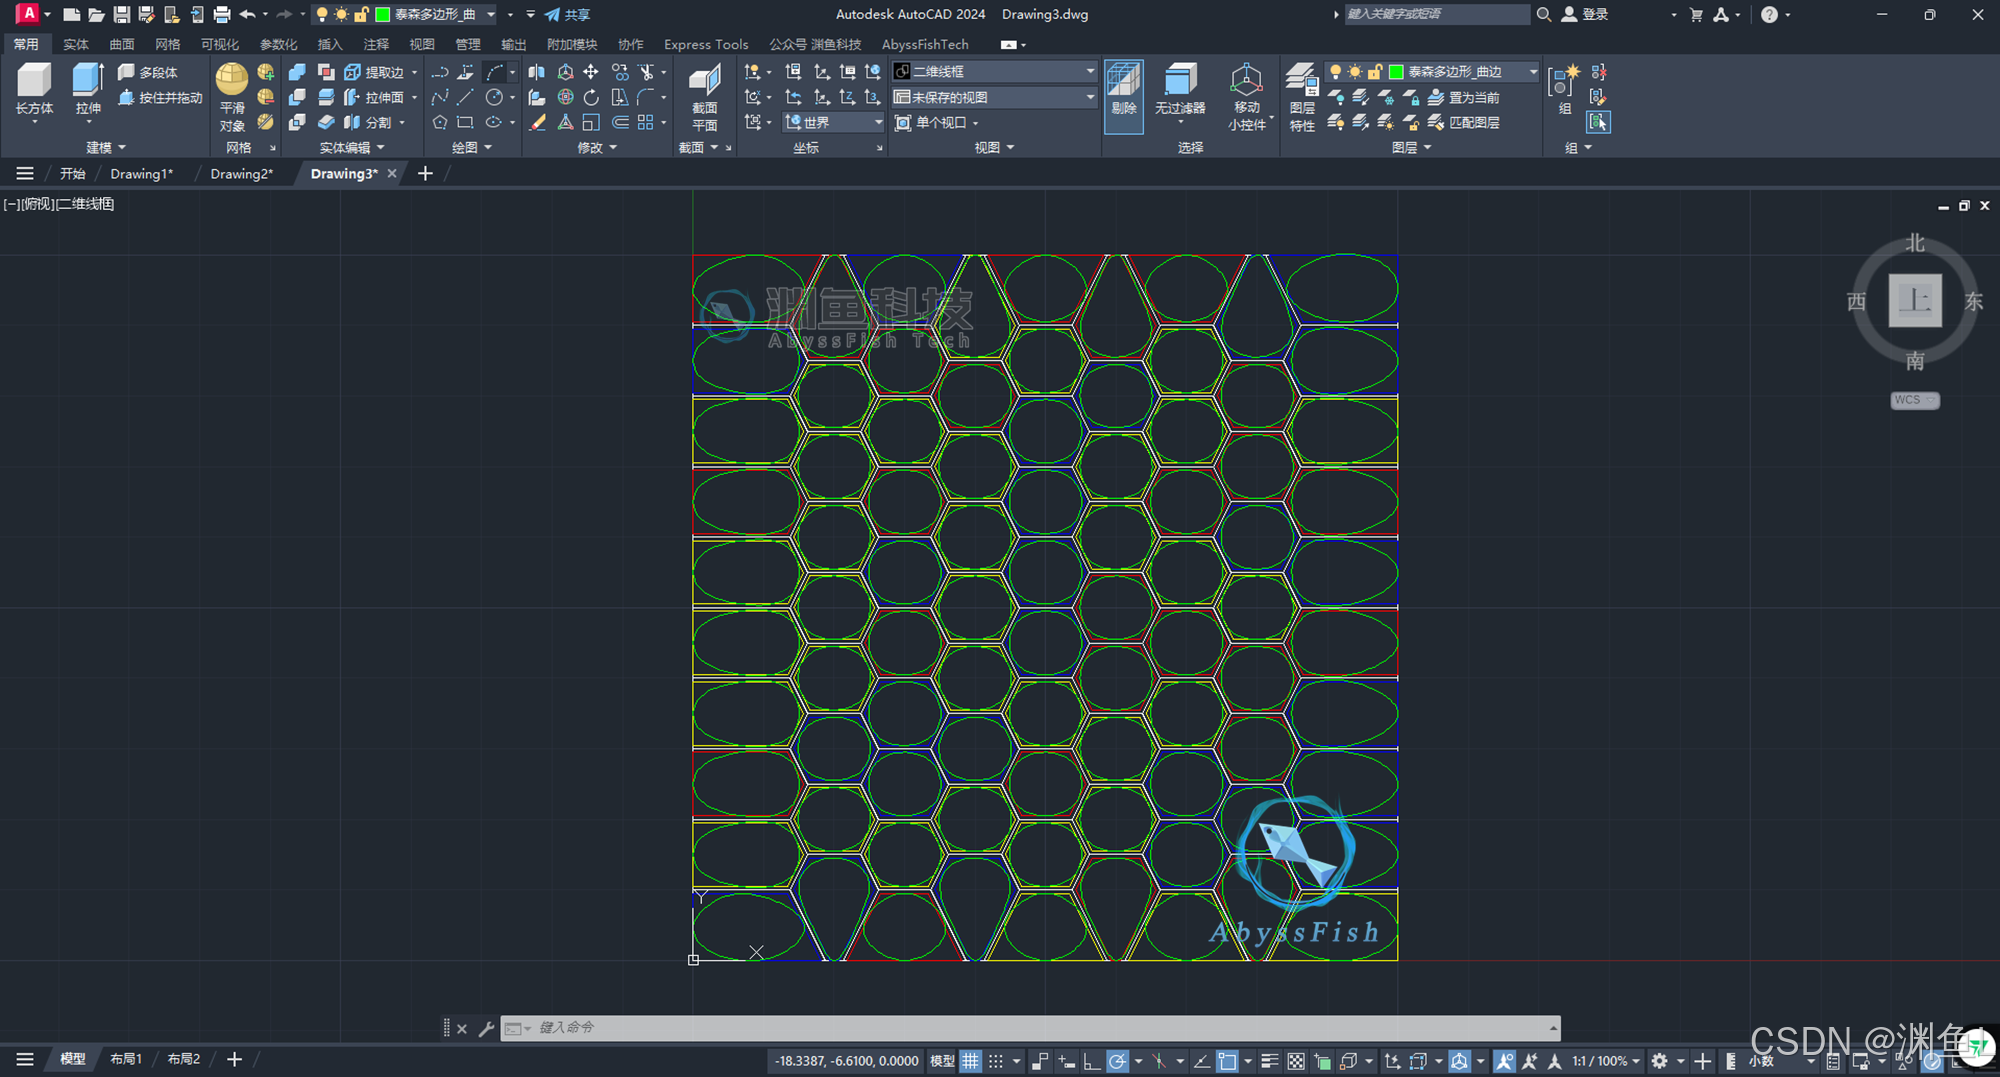Select the Erase tool in the Modify panel
The image size is (2000, 1077).
point(537,122)
